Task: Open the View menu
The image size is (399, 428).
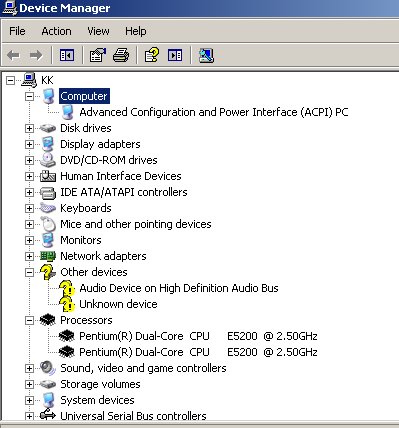Action: point(98,31)
